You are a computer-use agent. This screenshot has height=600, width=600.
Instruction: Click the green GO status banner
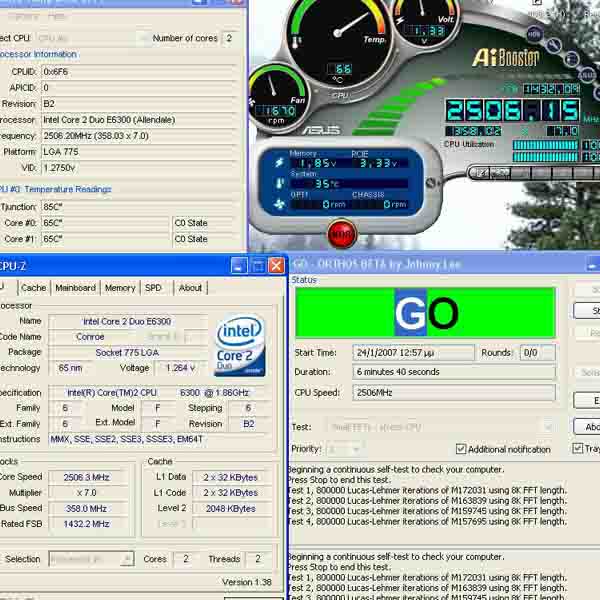click(x=425, y=312)
